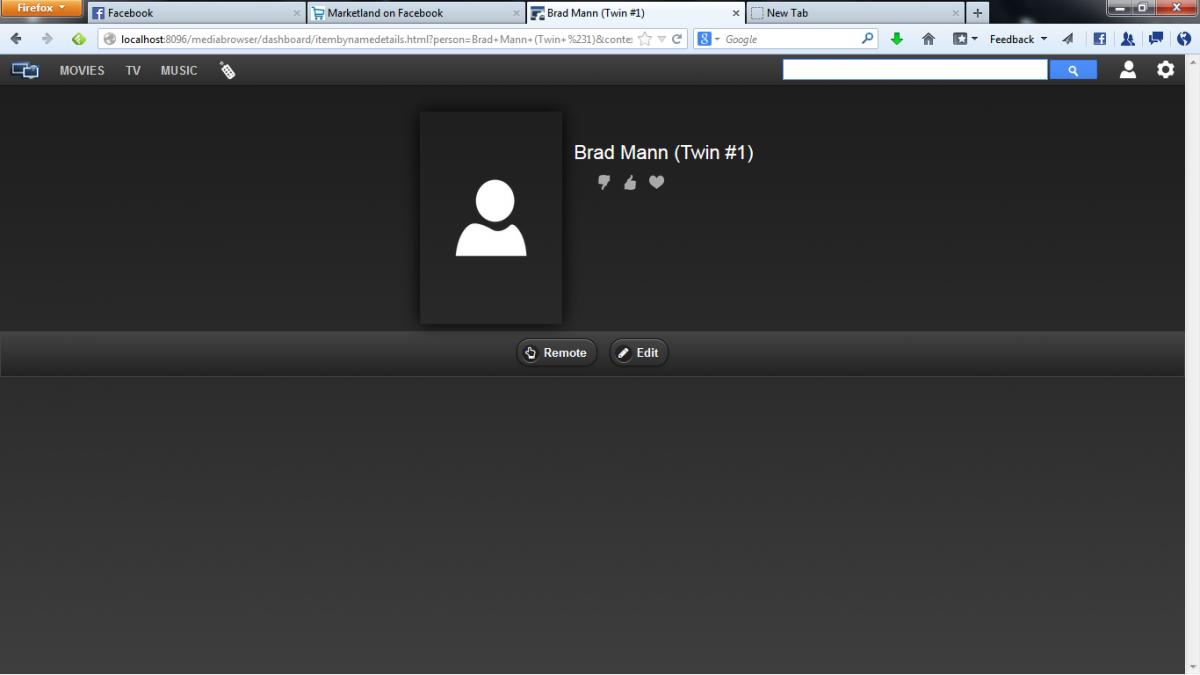
Task: Open the Media Browser home logo icon
Action: pos(25,71)
